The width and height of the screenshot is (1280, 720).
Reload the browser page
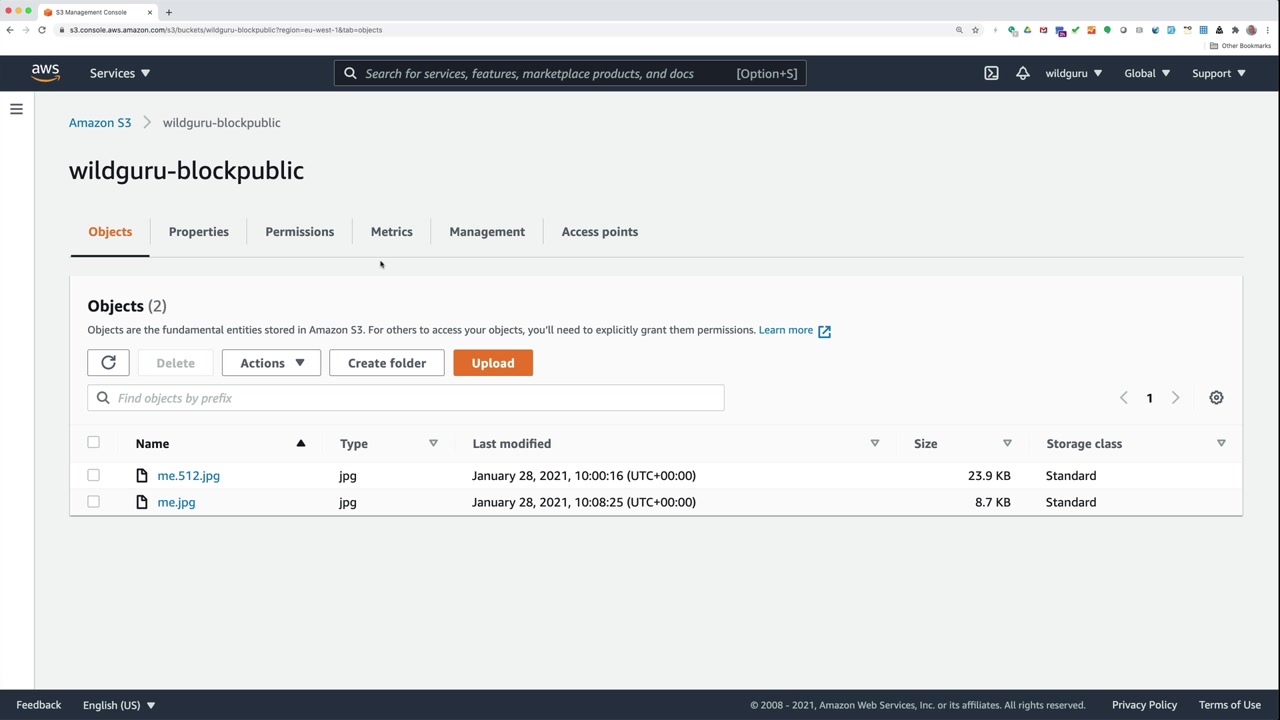42,30
